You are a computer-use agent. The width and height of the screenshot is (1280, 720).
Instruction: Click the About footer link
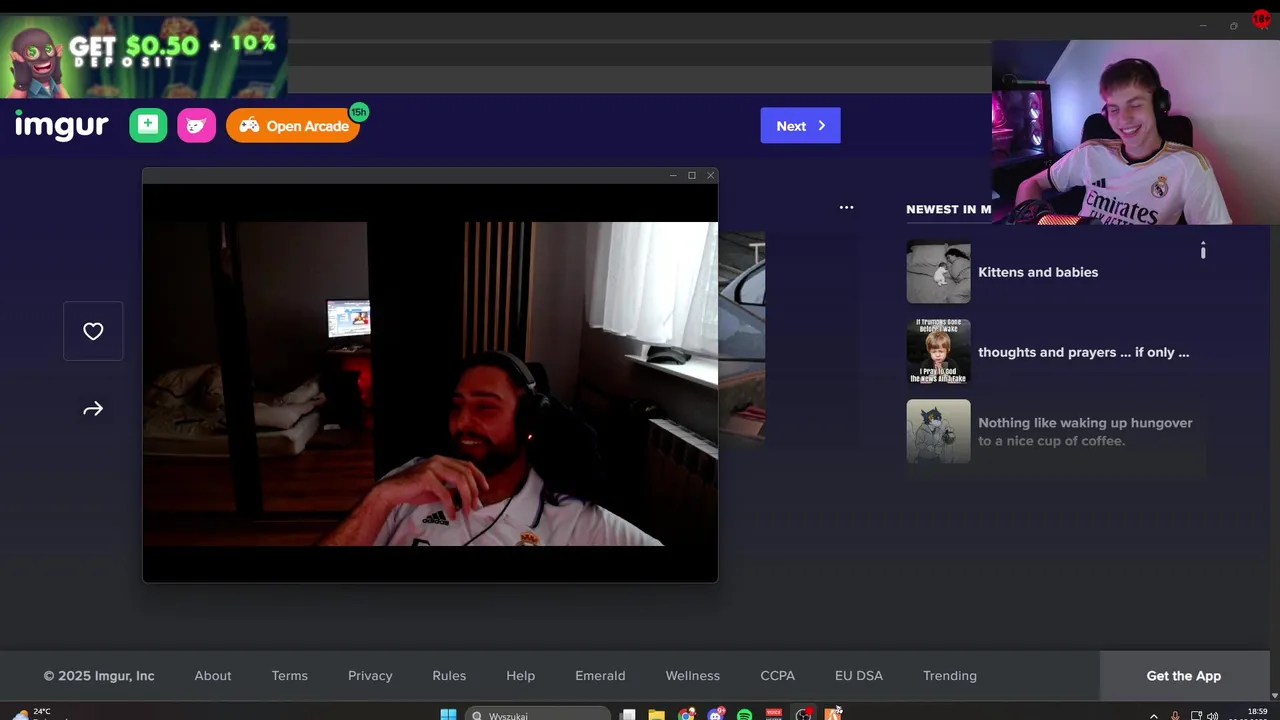[213, 676]
